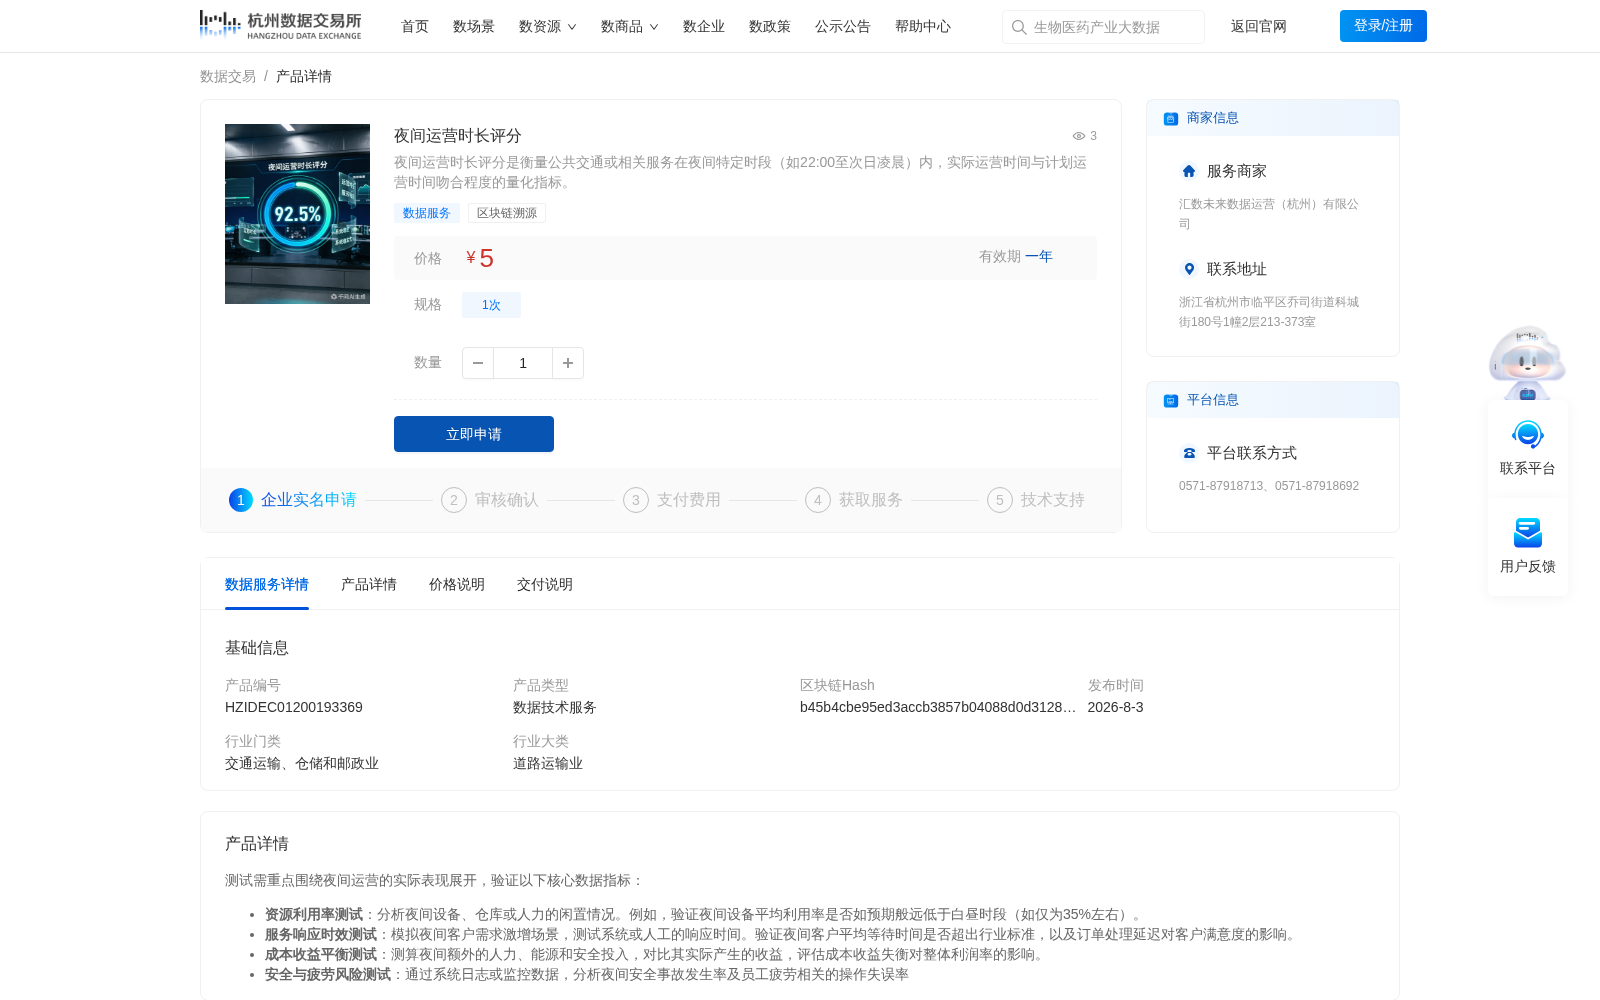Click product number HZIDEC01200193369

pyautogui.click(x=294, y=707)
